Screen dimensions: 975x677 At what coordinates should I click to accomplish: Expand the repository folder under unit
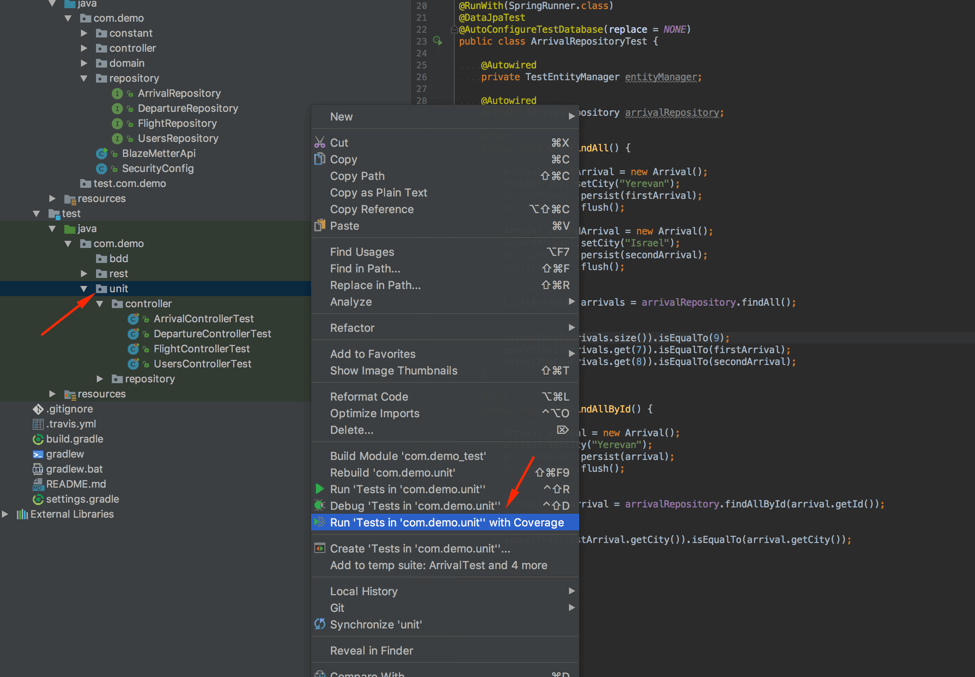[x=100, y=379]
